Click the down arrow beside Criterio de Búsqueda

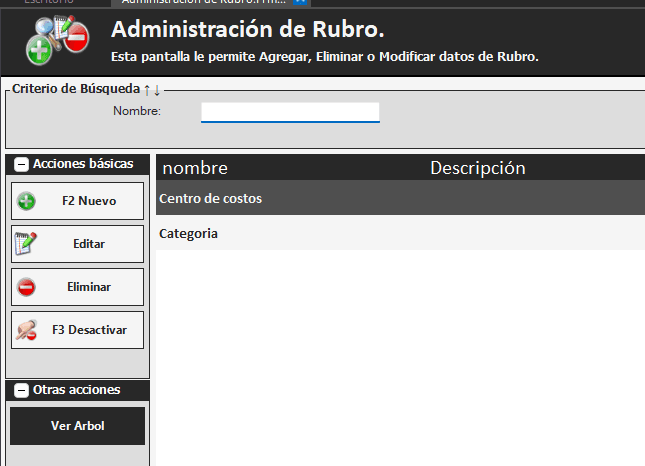156,89
